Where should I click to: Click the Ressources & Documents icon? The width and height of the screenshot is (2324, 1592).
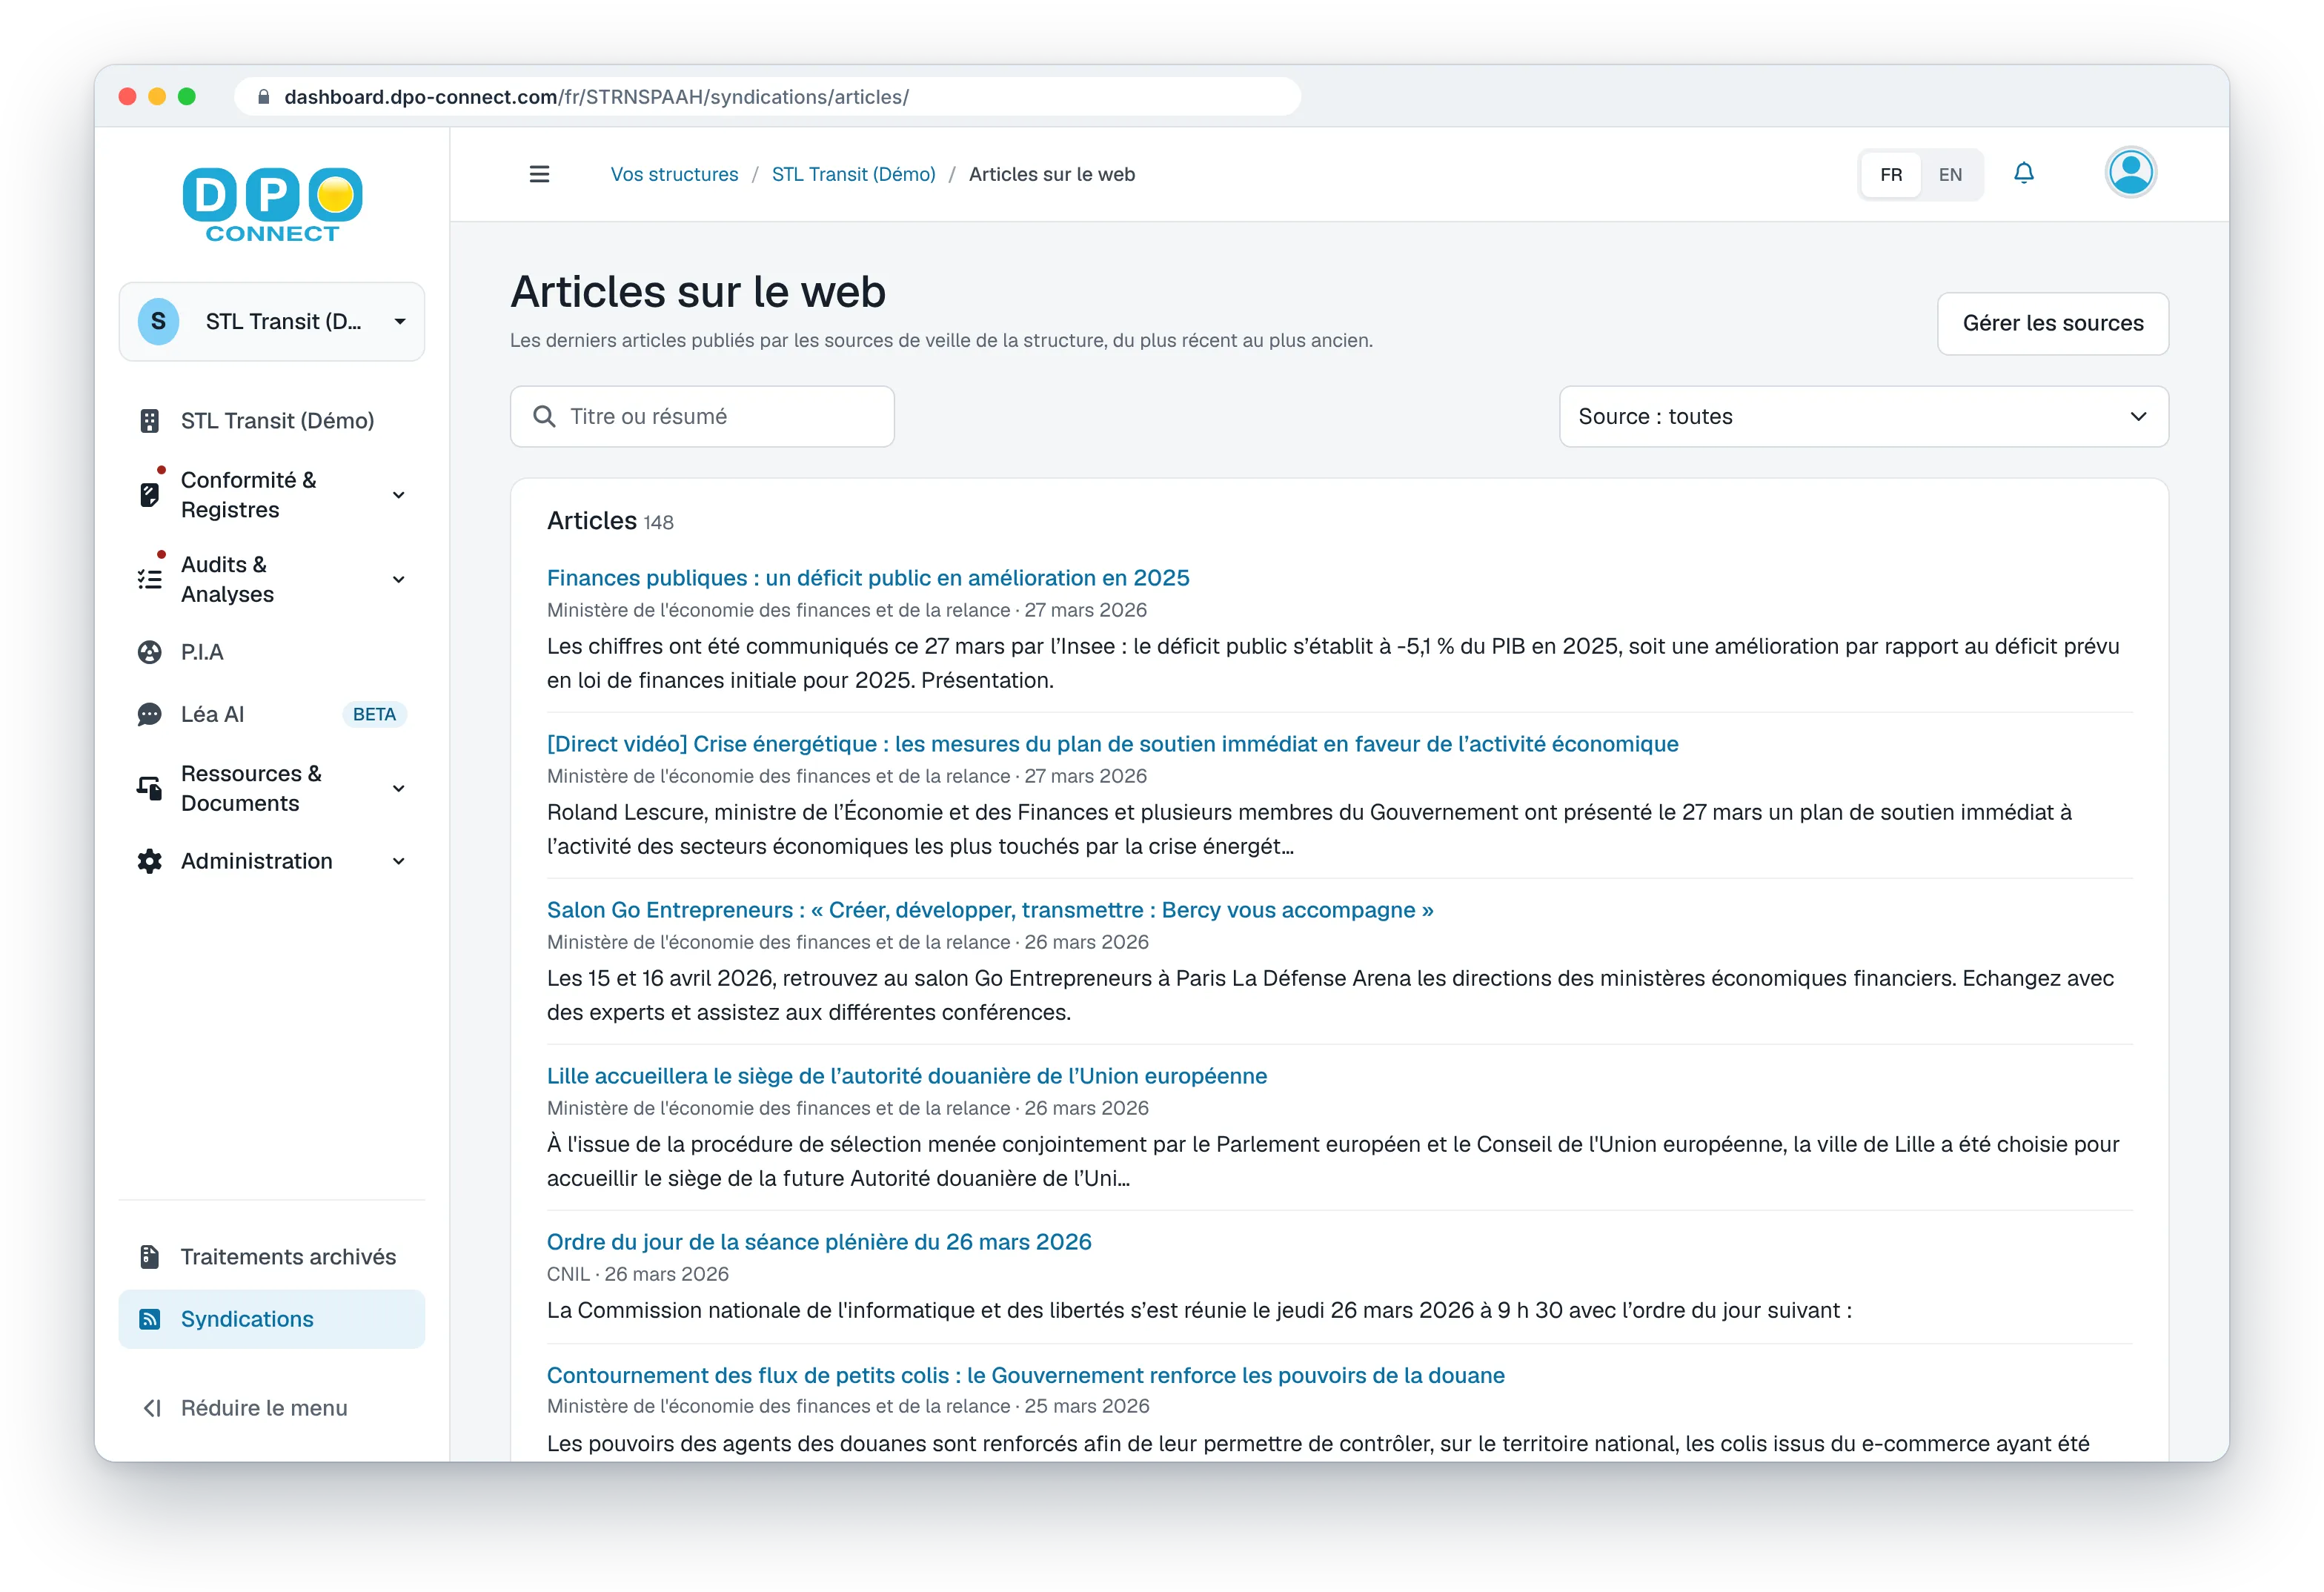pyautogui.click(x=150, y=788)
